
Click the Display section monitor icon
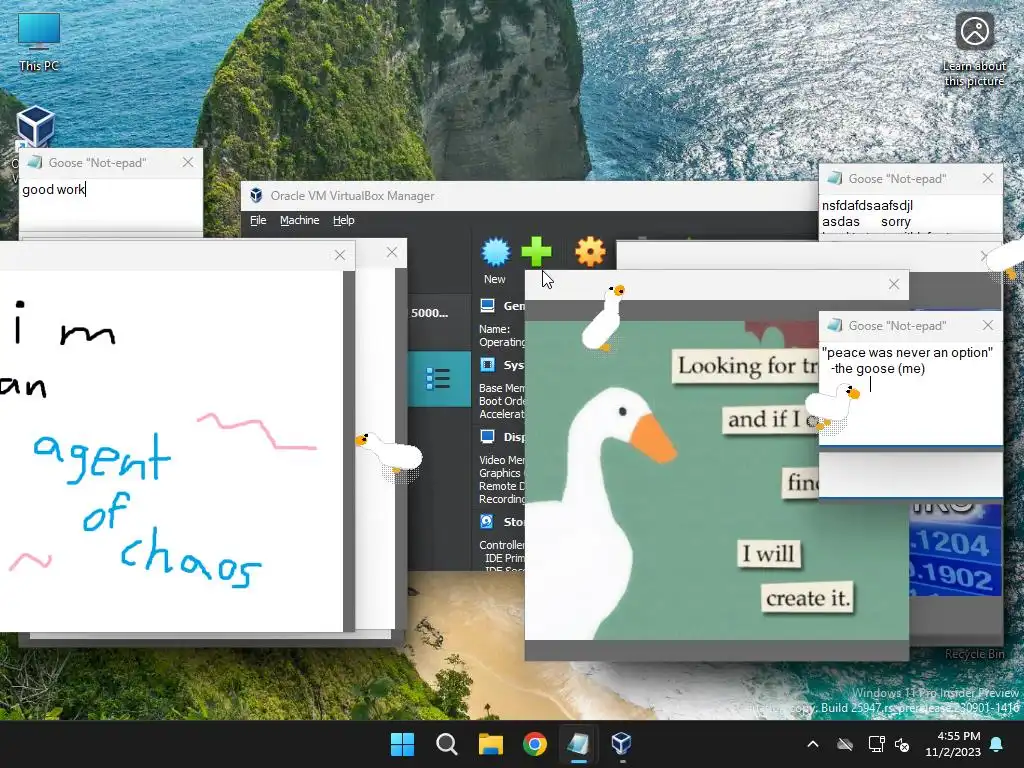[x=487, y=436]
